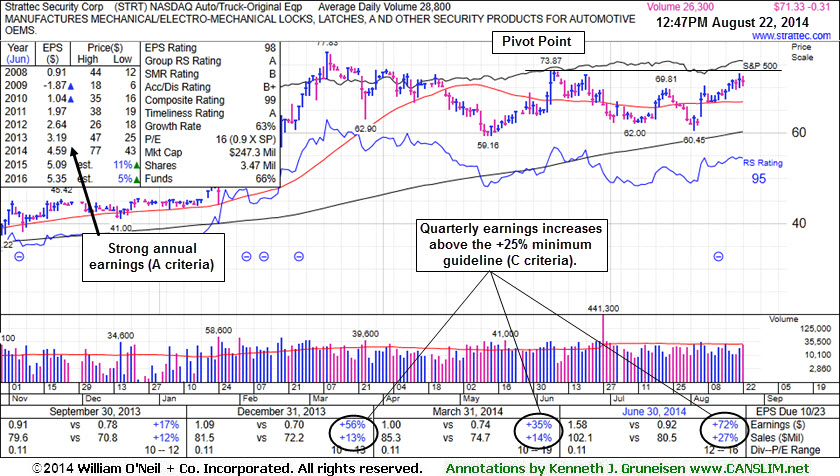Screen dimensions: 840x476
Task: Click the Strattec Security Corp company name
Action: pos(54,7)
